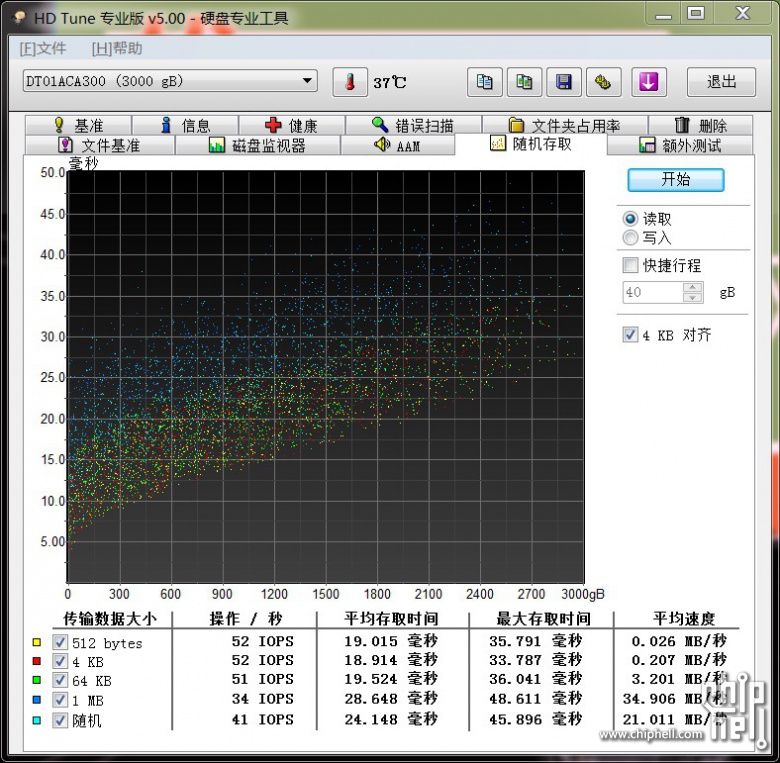
Task: Save screenshot using the floppy disk icon
Action: pyautogui.click(x=564, y=82)
